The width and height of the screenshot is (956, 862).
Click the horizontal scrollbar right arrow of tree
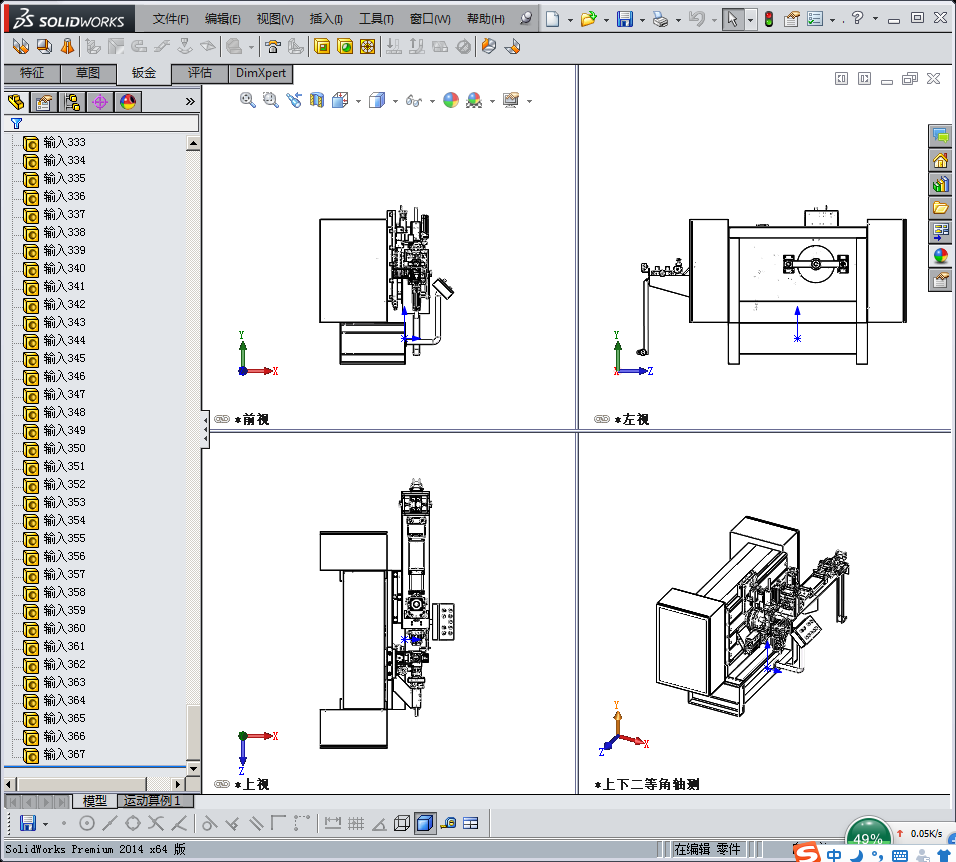coord(178,784)
